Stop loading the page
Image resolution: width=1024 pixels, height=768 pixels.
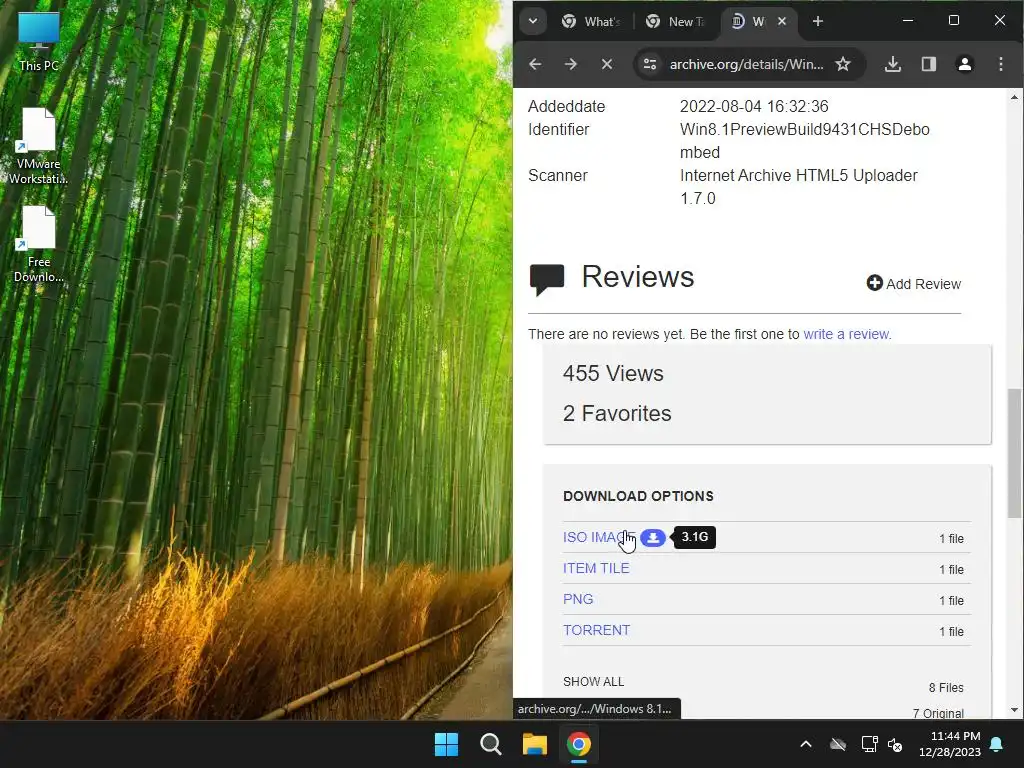(x=607, y=64)
